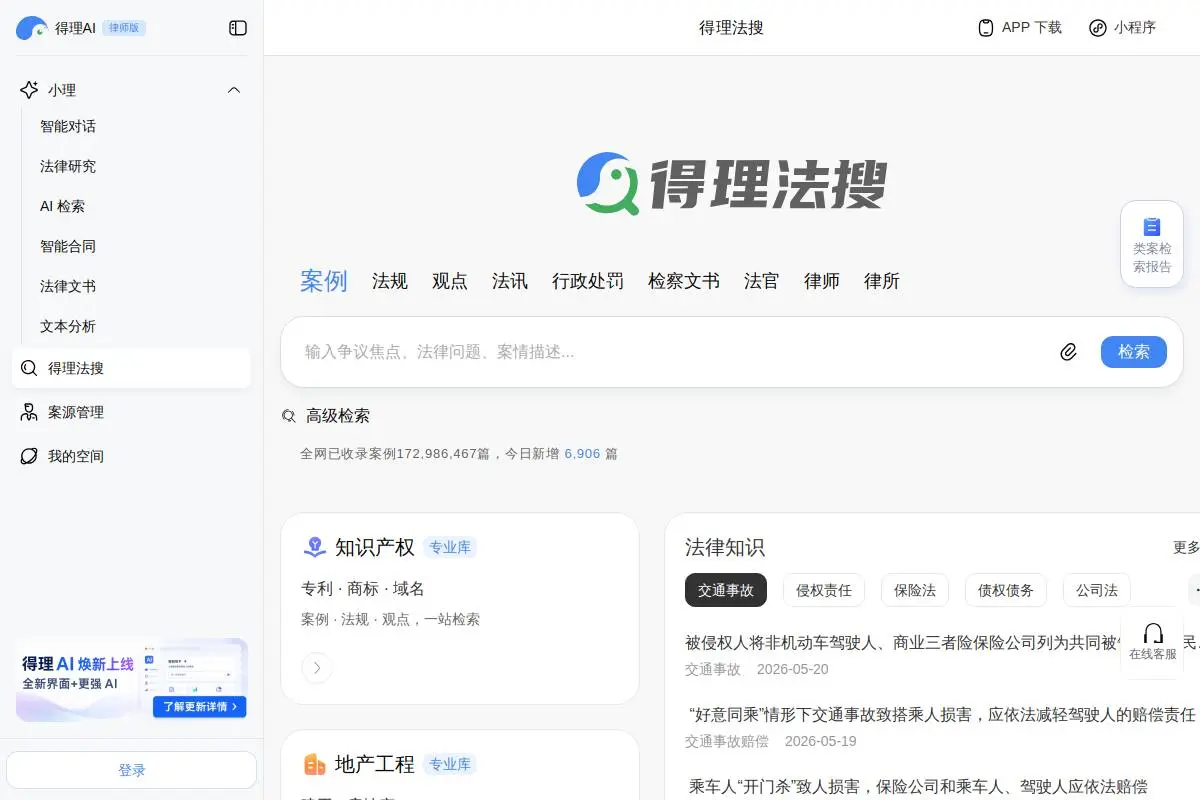The height and width of the screenshot is (800, 1200).
Task: Click the 得理法搜 search icon in sidebar
Action: pyautogui.click(x=29, y=368)
